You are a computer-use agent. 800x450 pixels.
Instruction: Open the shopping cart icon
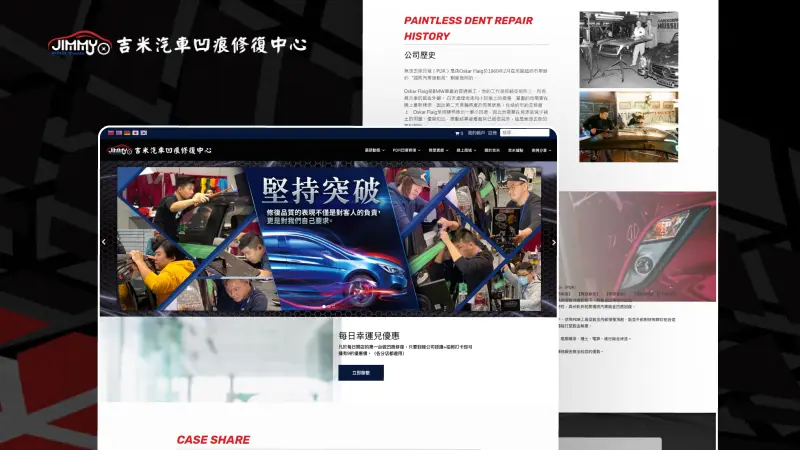[457, 133]
